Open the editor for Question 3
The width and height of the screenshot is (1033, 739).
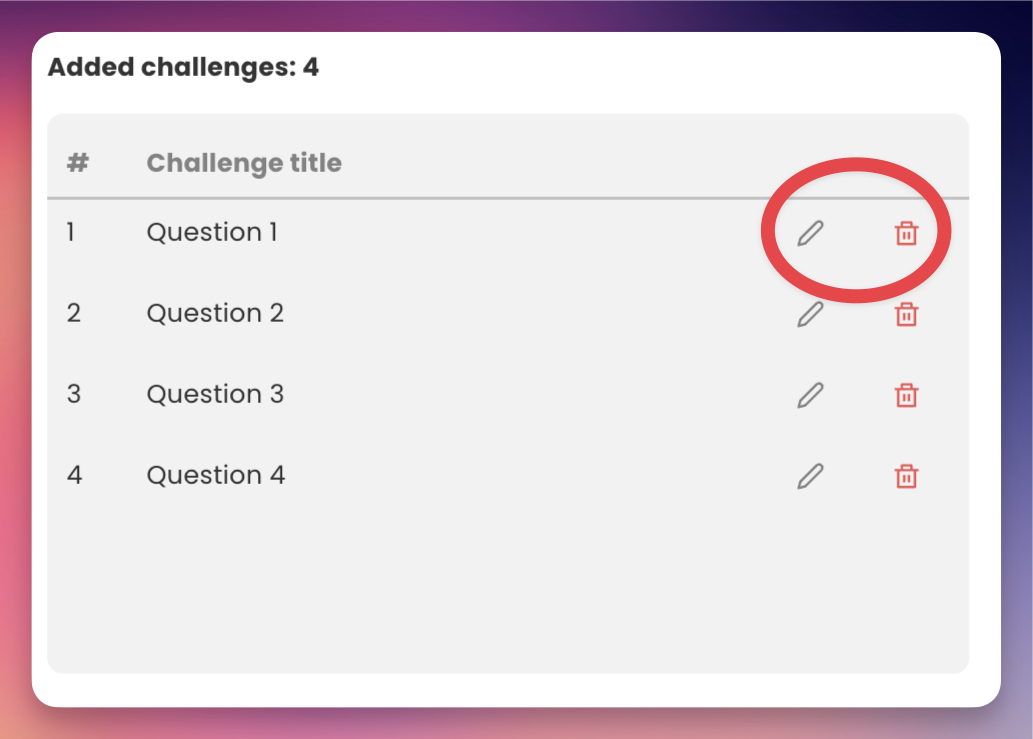pos(810,395)
